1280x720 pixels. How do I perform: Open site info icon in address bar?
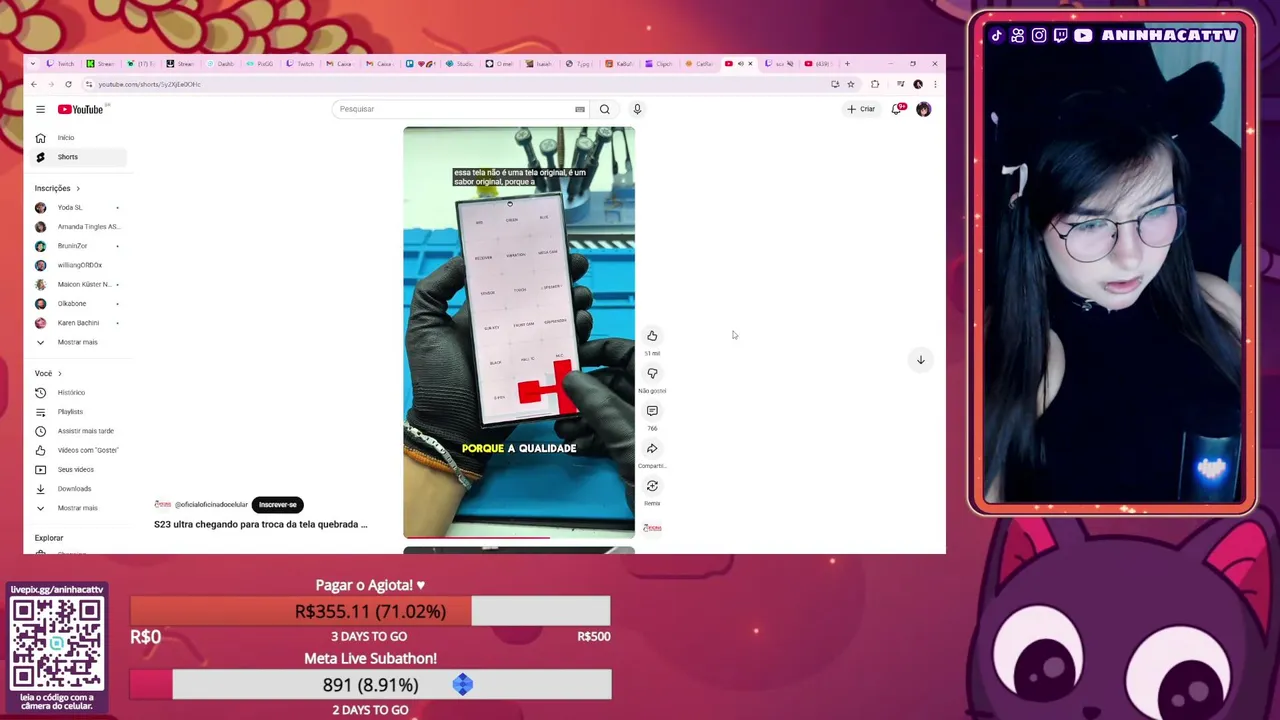click(x=89, y=84)
